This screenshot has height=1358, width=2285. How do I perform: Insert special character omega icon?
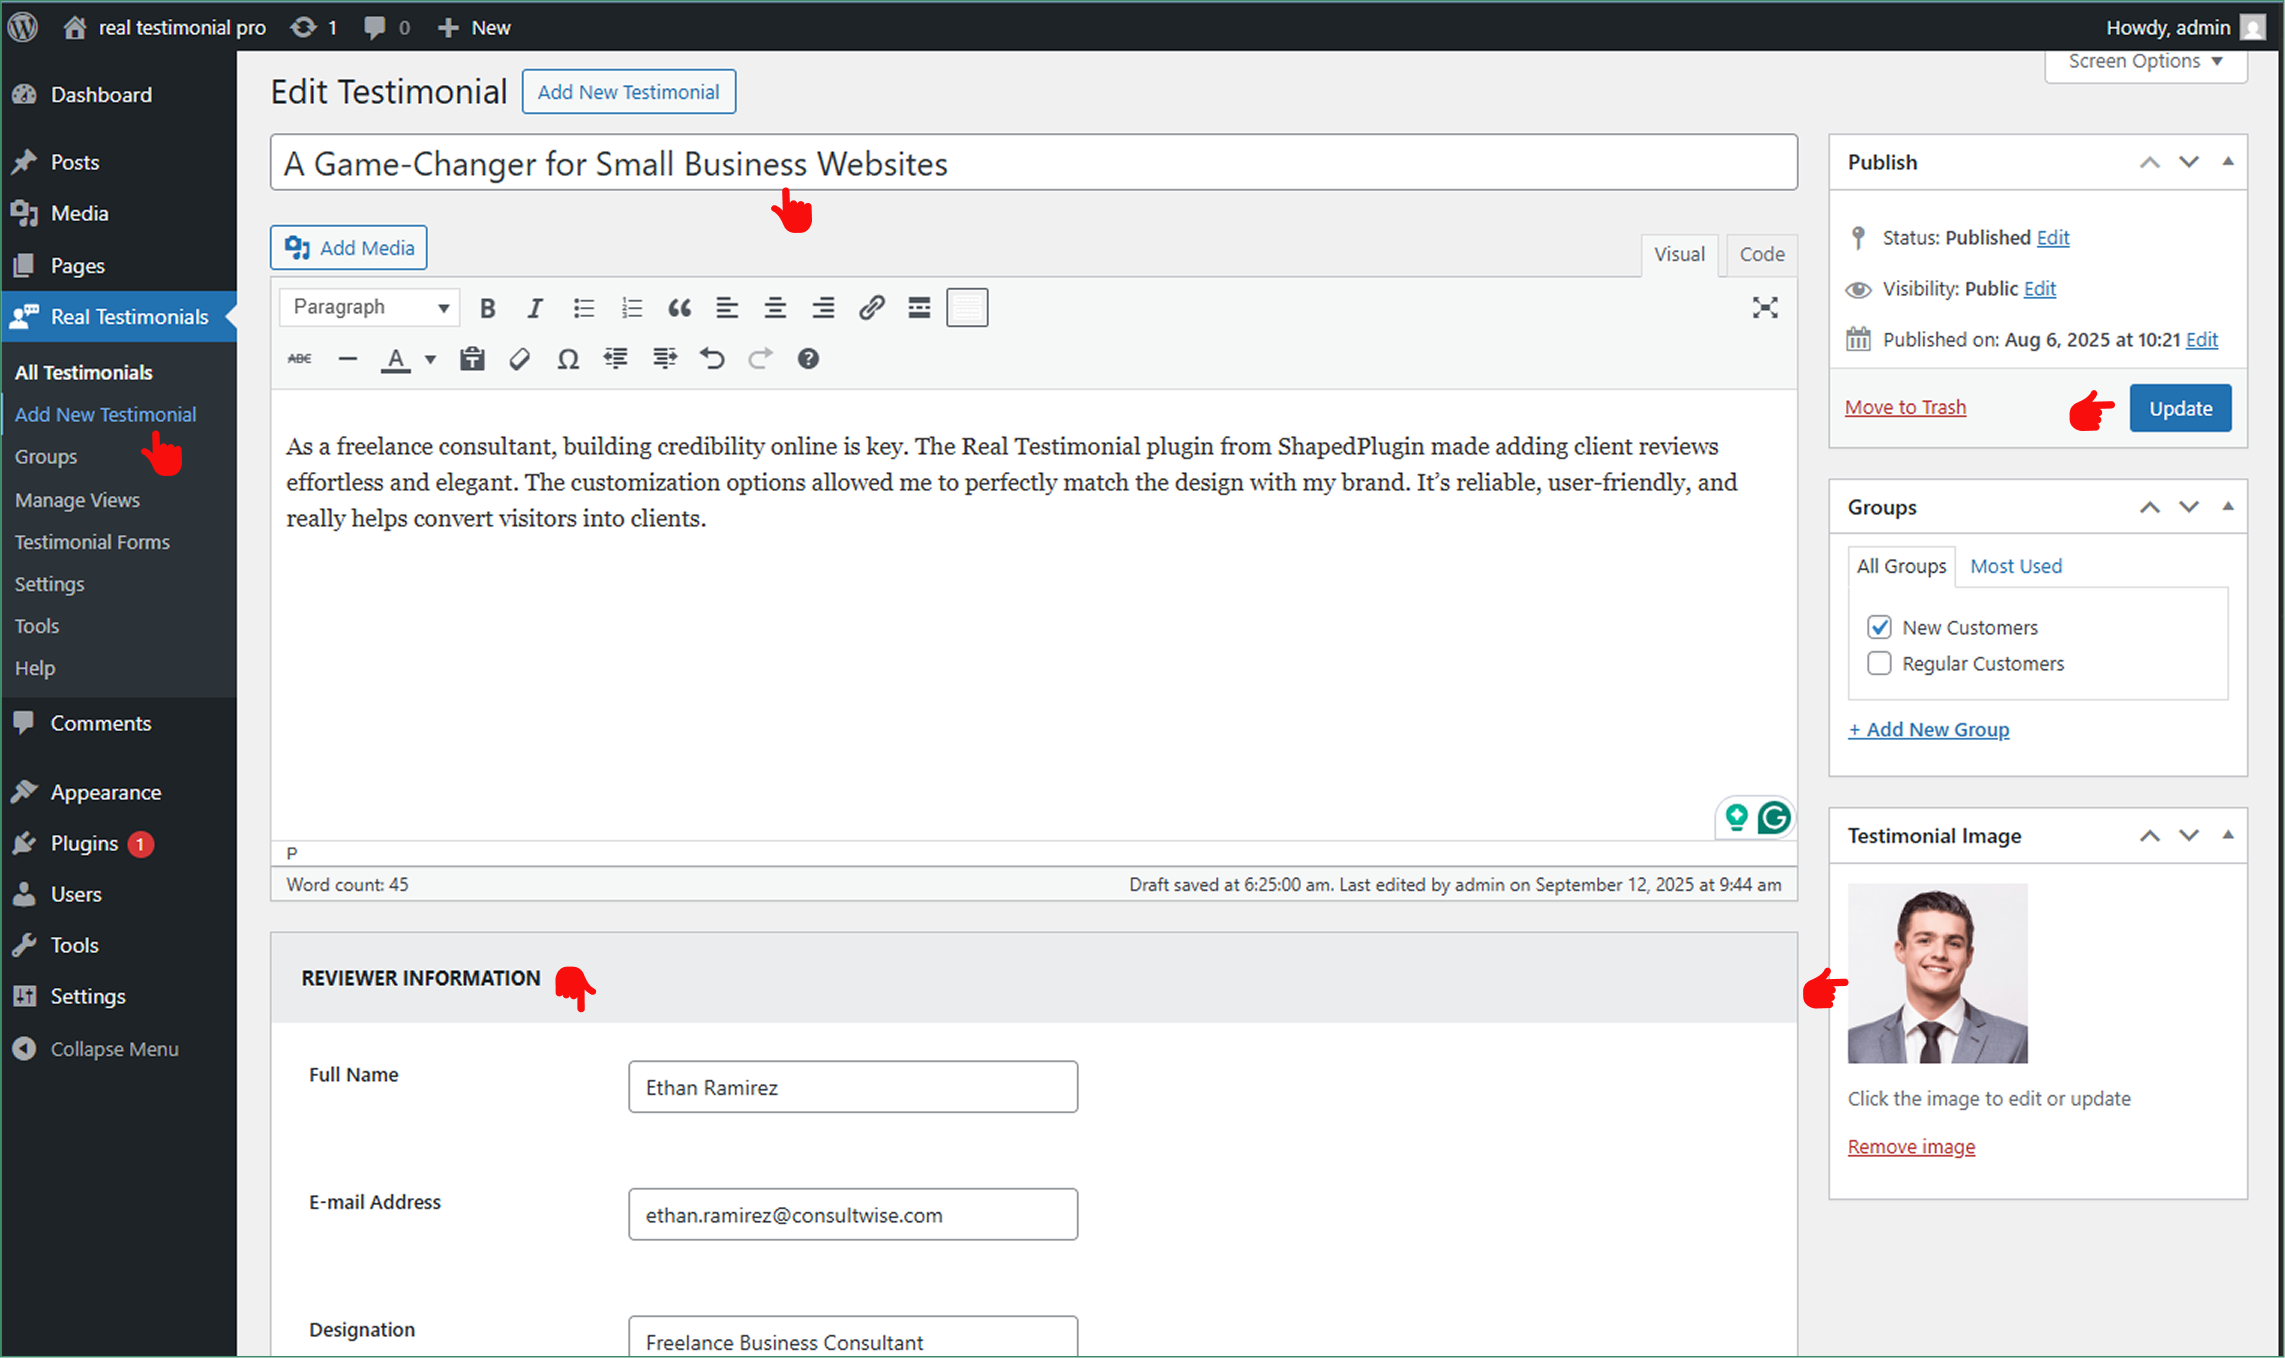(x=568, y=359)
